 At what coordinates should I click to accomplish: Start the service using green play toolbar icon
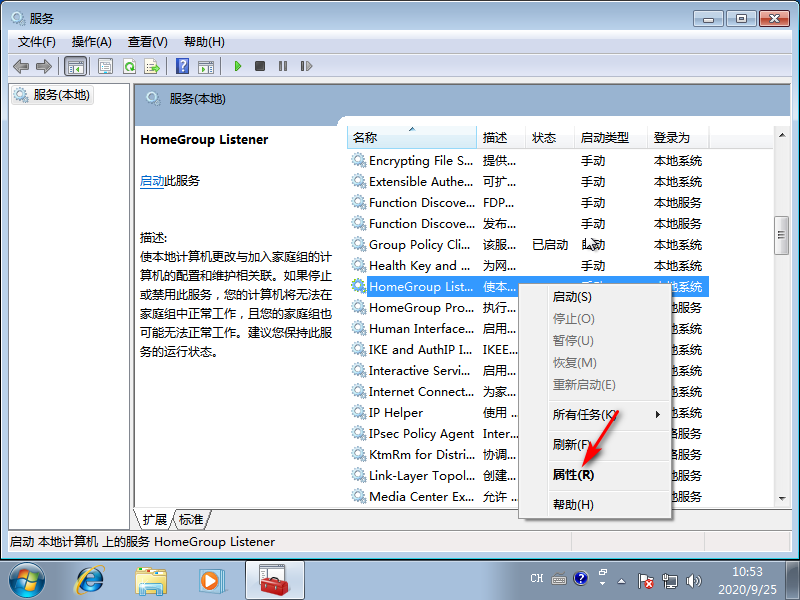(238, 67)
